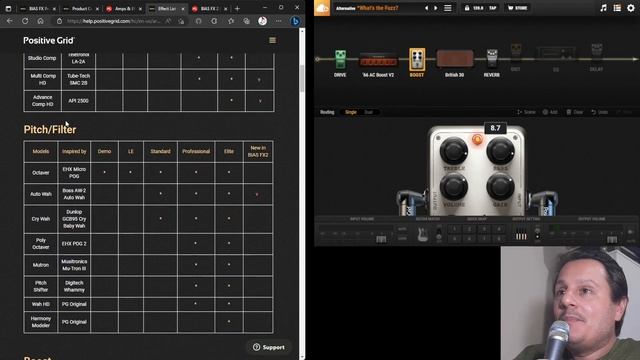The image size is (640, 360).
Task: Select the green DRIVE pedal
Action: click(x=340, y=60)
